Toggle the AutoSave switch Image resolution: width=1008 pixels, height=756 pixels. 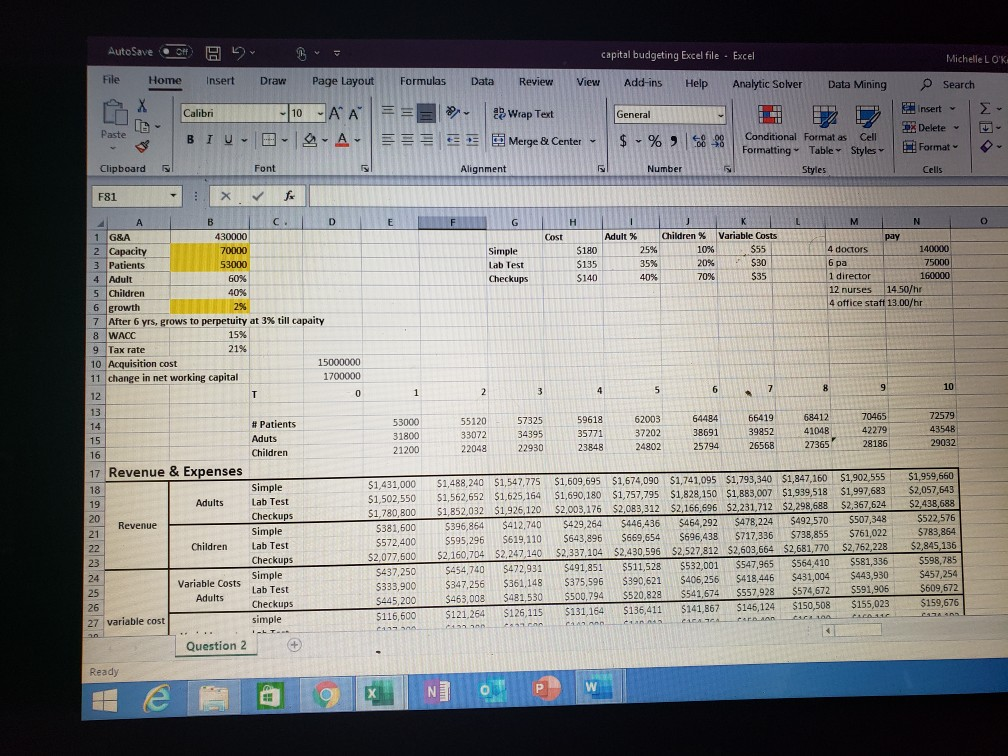coord(176,52)
